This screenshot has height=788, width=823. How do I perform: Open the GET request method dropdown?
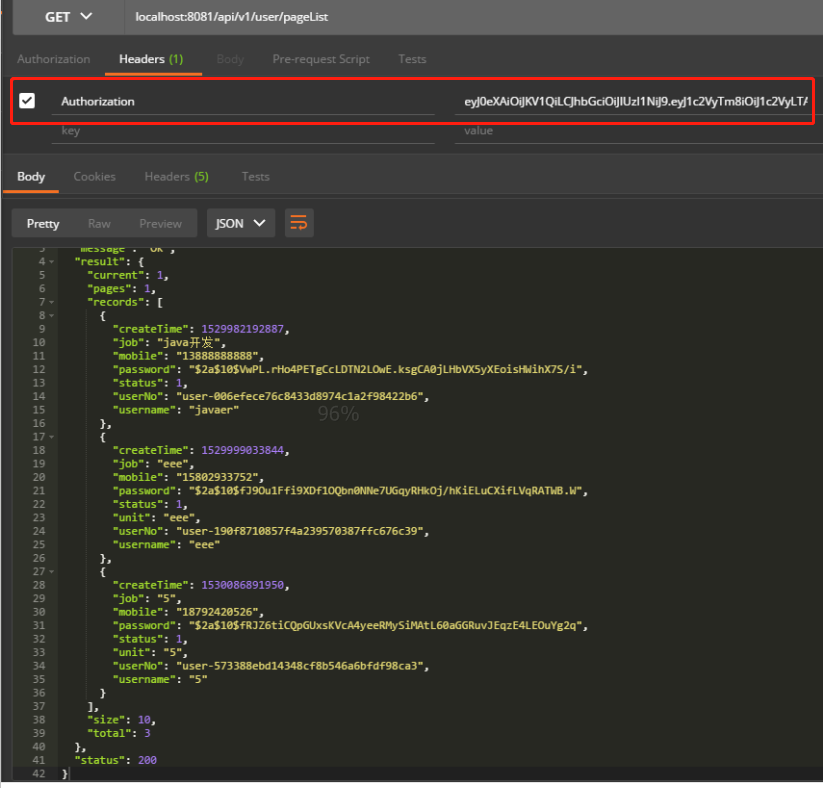coord(67,16)
